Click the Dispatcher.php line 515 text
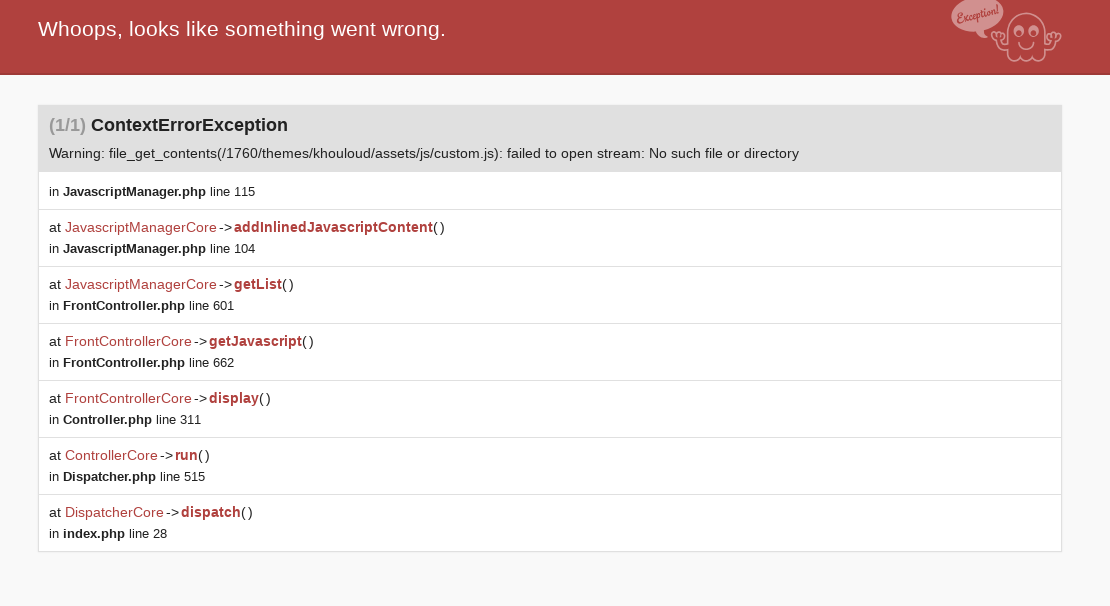Viewport: 1110px width, 606px height. (127, 476)
